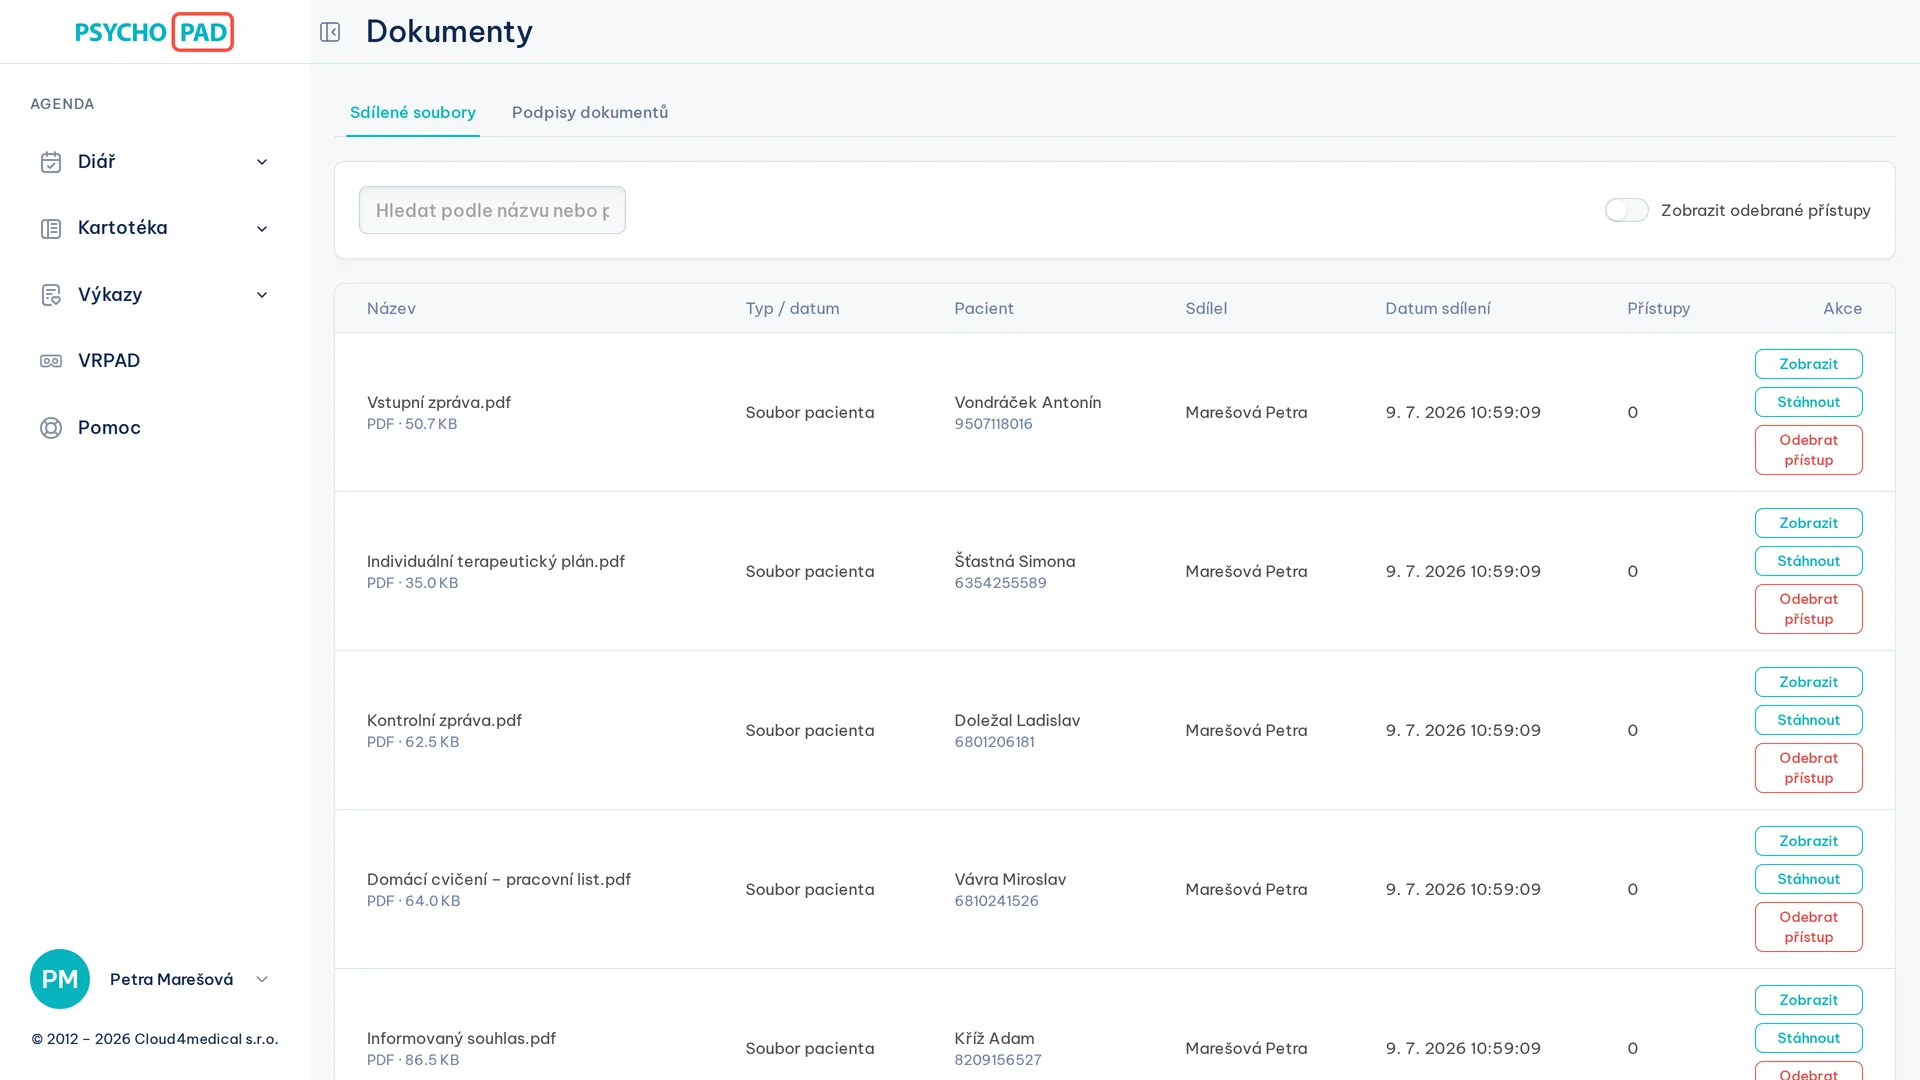The width and height of the screenshot is (1920, 1080).
Task: Click Název column header
Action: coord(391,308)
